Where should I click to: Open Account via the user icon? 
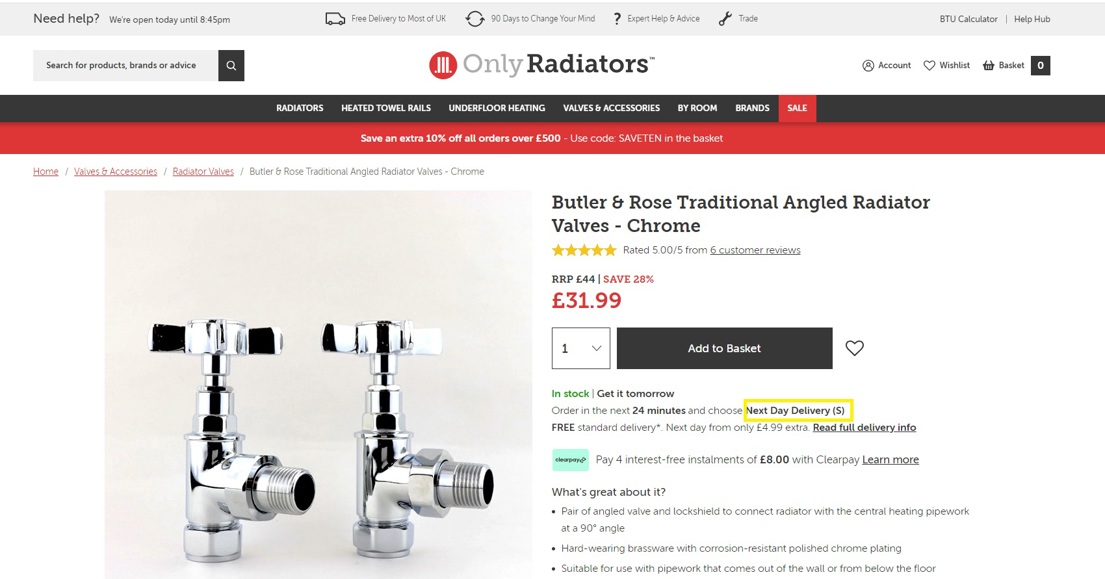pyautogui.click(x=868, y=66)
